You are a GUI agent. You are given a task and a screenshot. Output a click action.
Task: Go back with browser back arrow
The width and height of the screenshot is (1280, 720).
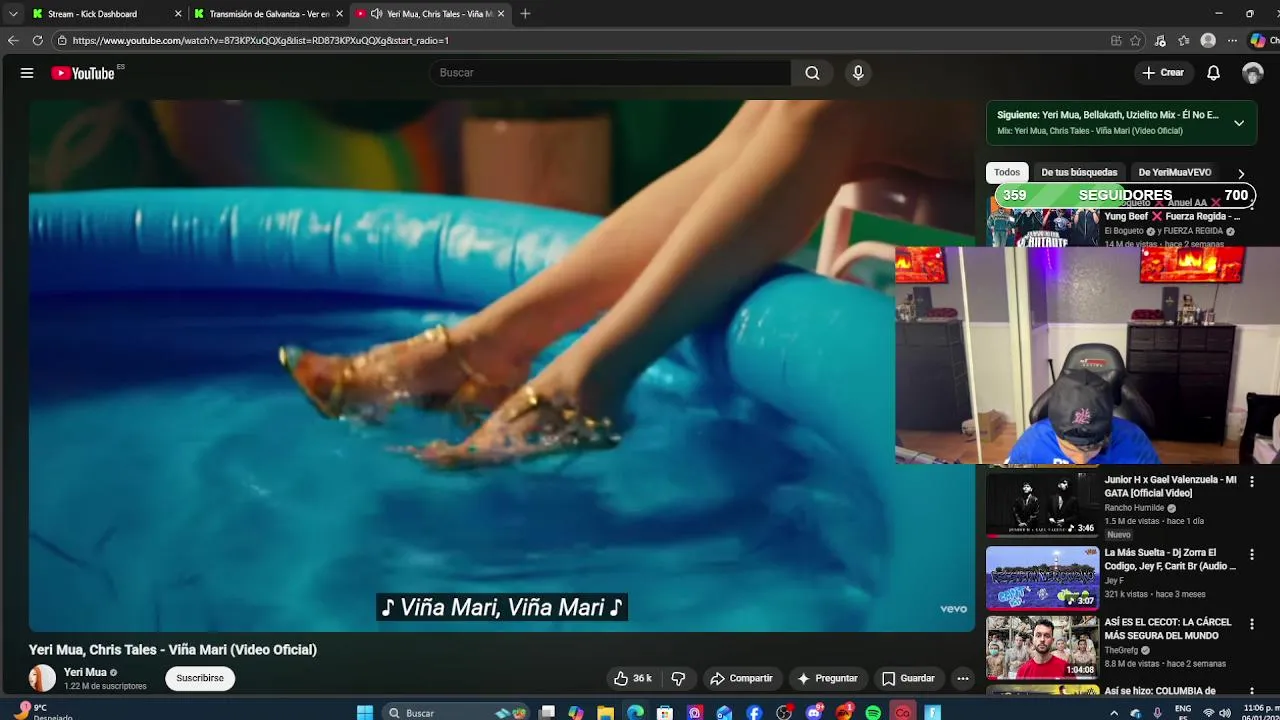click(x=13, y=41)
